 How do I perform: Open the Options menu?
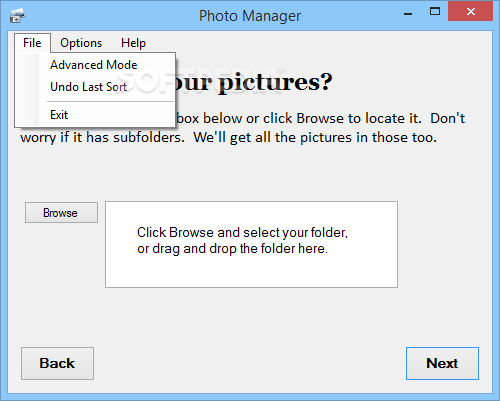coord(81,43)
